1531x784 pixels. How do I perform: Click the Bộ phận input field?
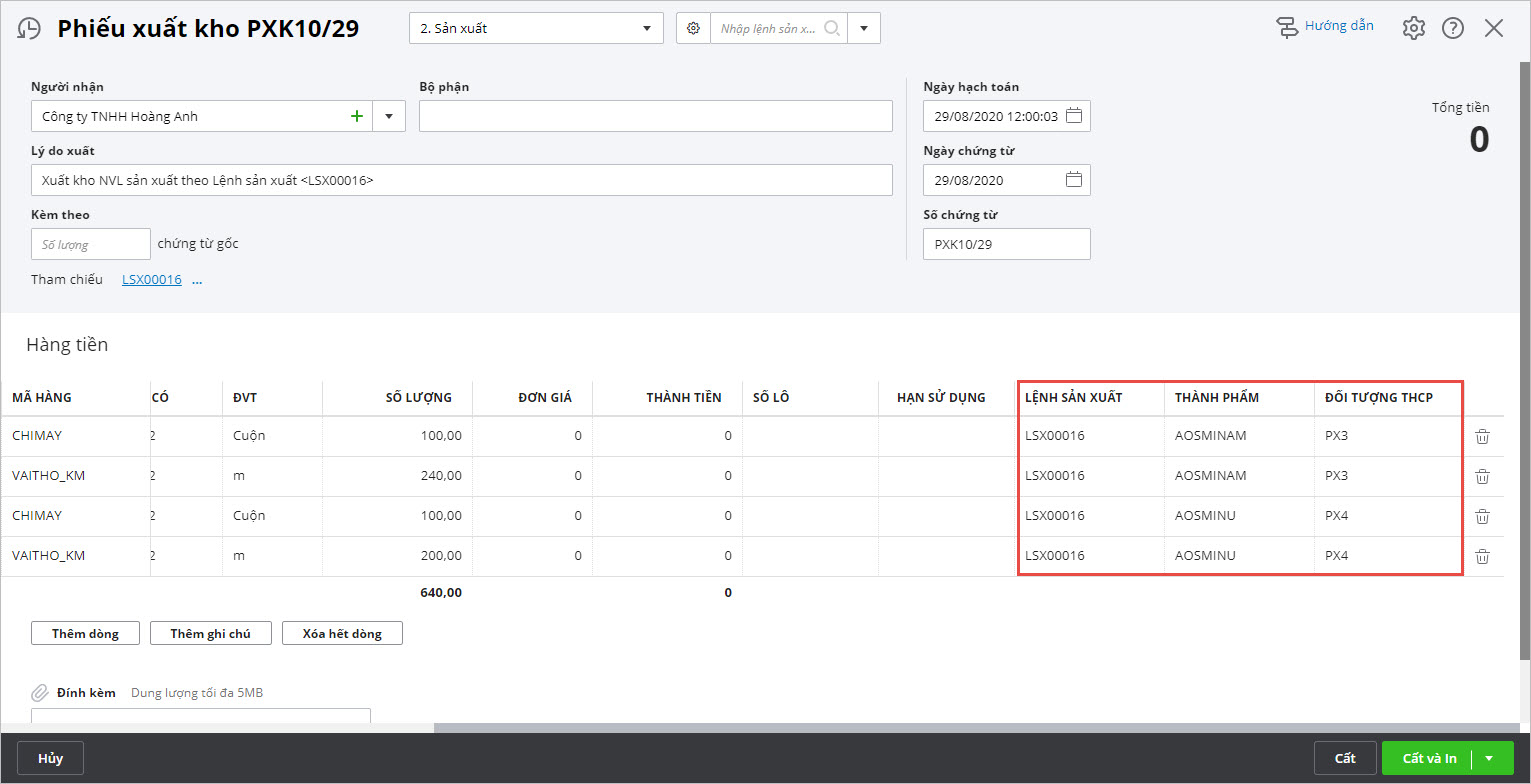pyautogui.click(x=655, y=116)
